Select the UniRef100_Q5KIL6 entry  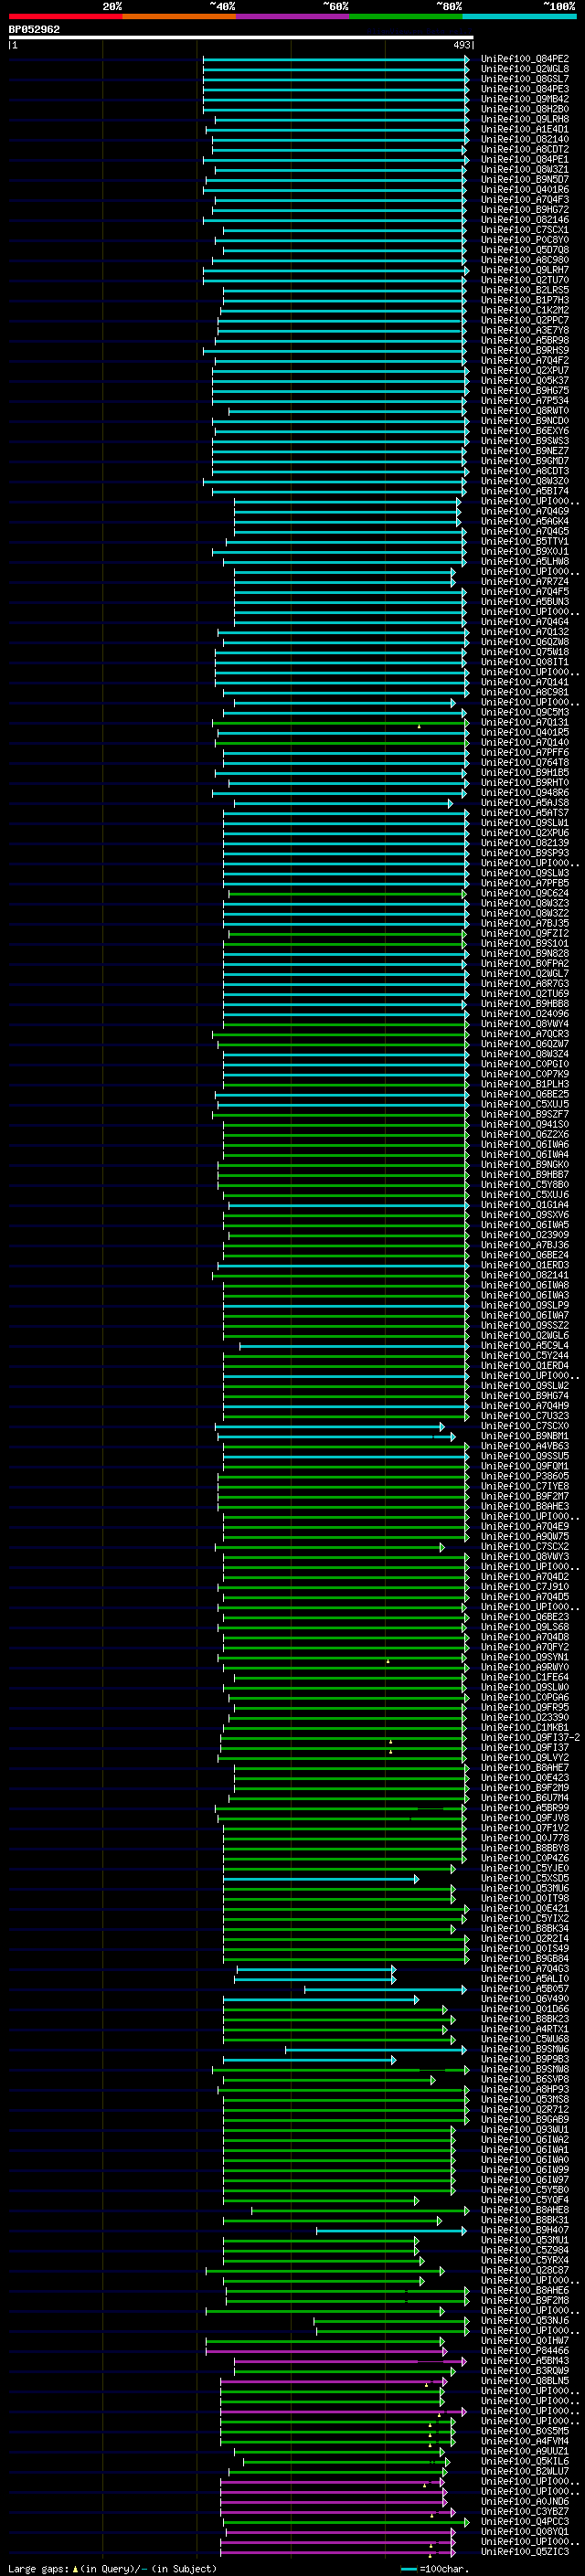(x=525, y=2461)
